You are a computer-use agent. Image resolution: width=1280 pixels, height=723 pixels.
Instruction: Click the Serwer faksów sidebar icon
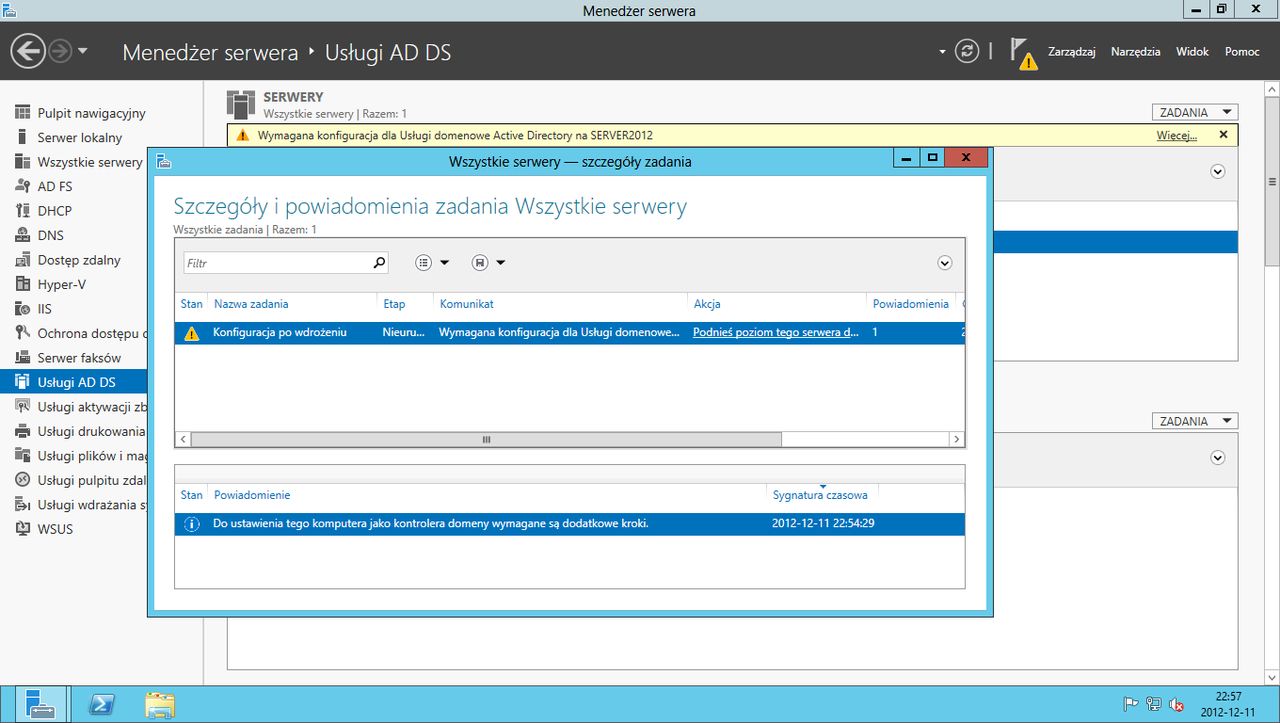(x=22, y=358)
